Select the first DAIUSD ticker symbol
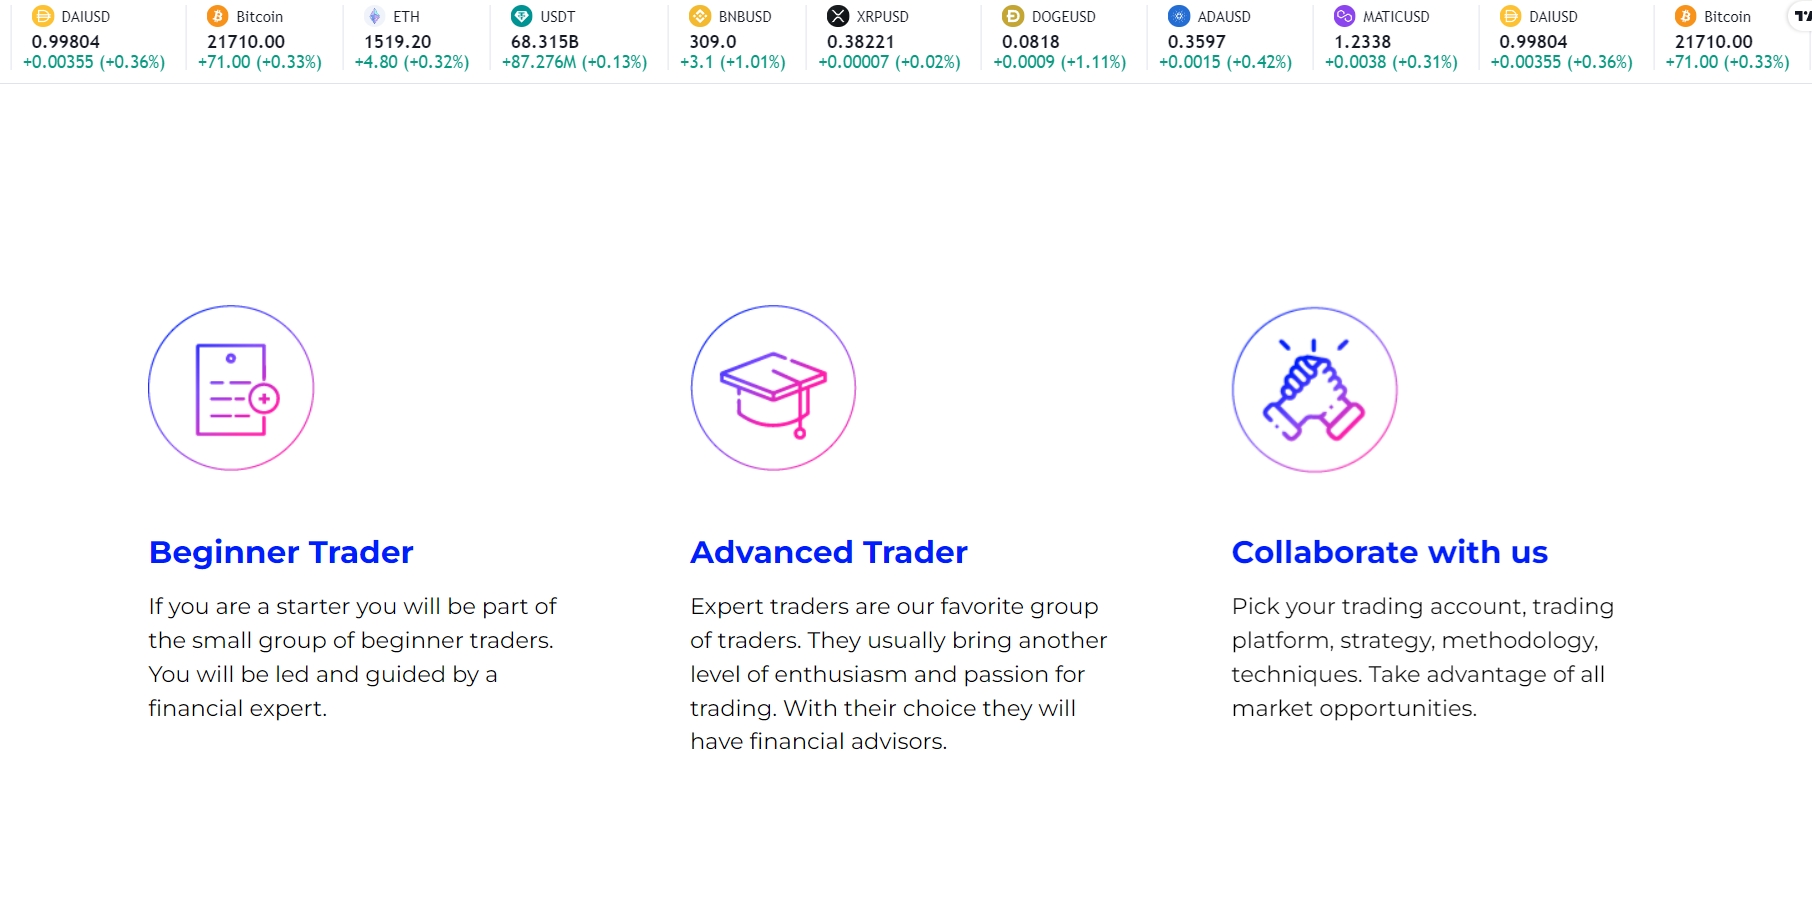This screenshot has width=1812, height=922. 86,17
